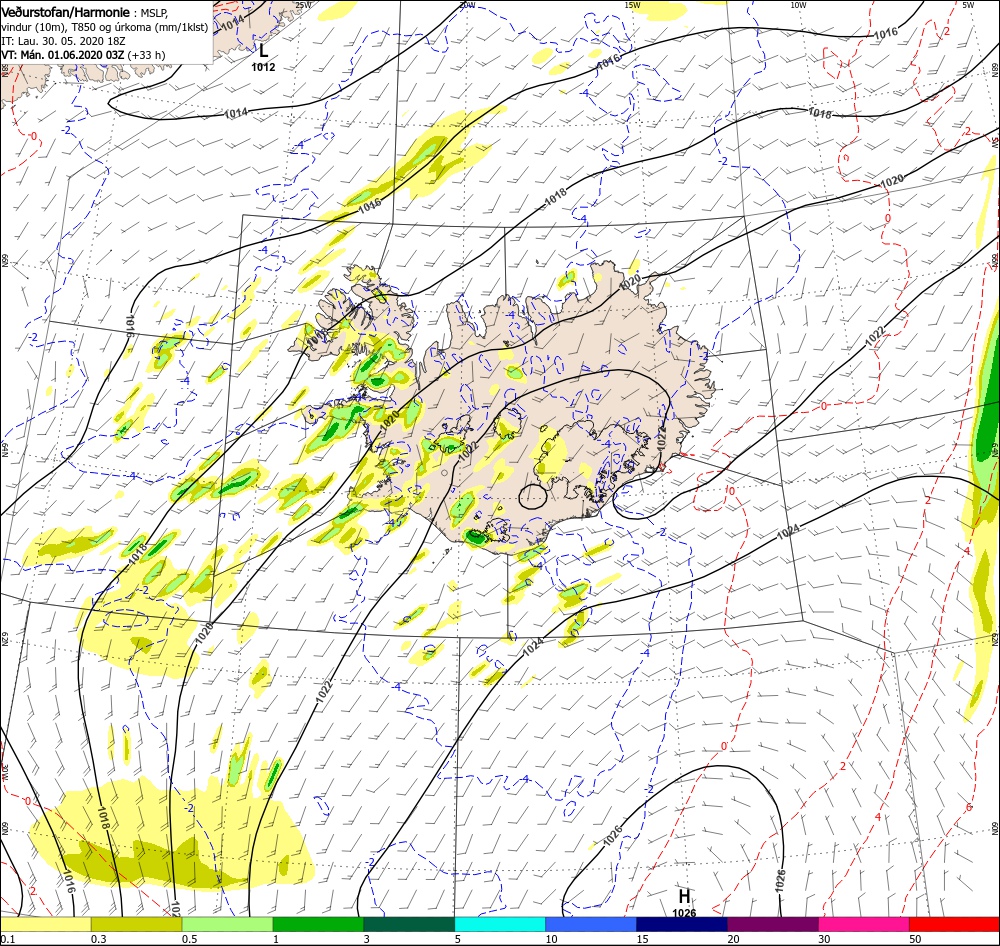Click the yellow 0.1–0.3 mm legend swatch
Viewport: 1000px width, 946px height.
coord(45,924)
